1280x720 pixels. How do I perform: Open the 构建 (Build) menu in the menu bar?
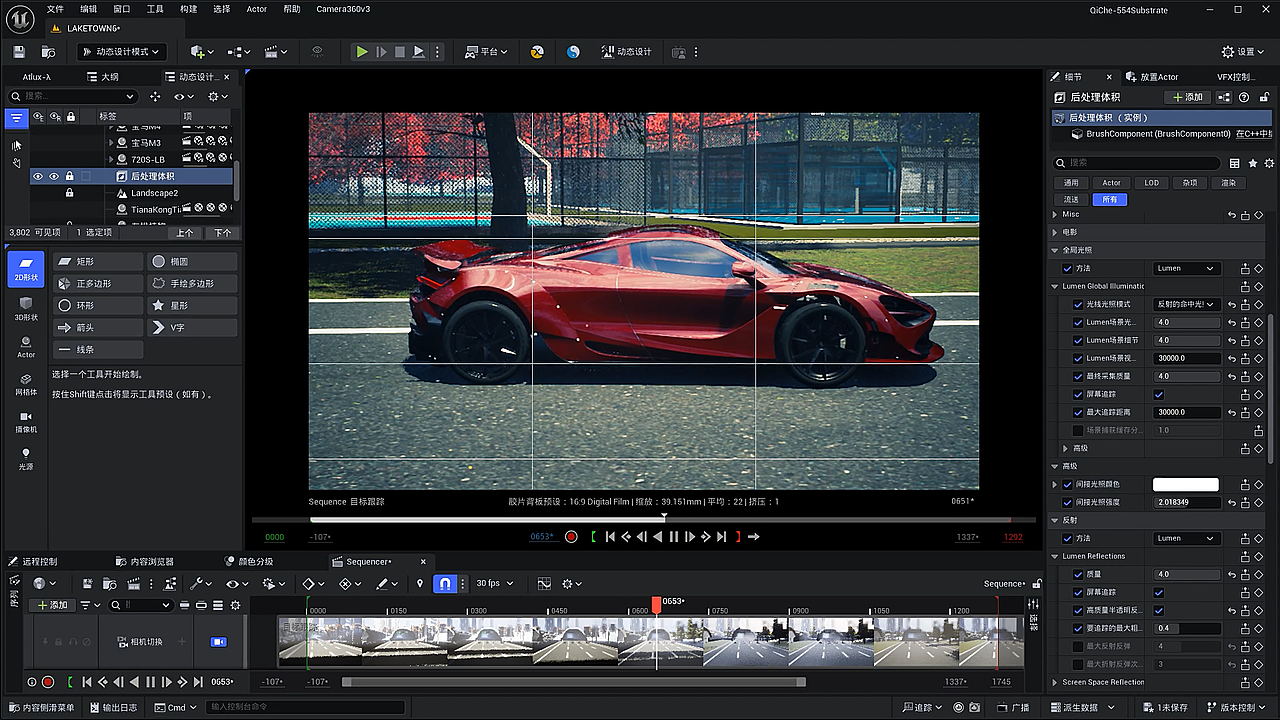point(188,9)
